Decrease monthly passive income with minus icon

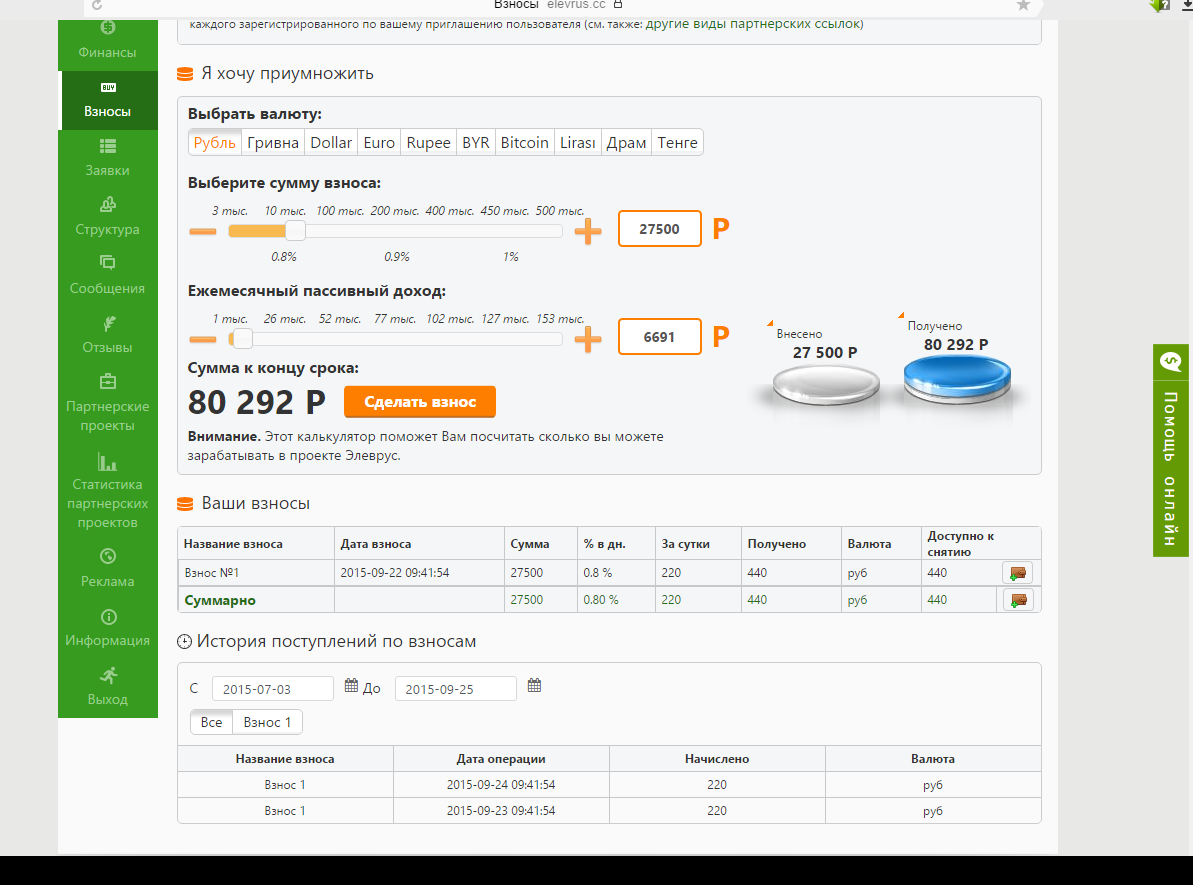(x=202, y=339)
